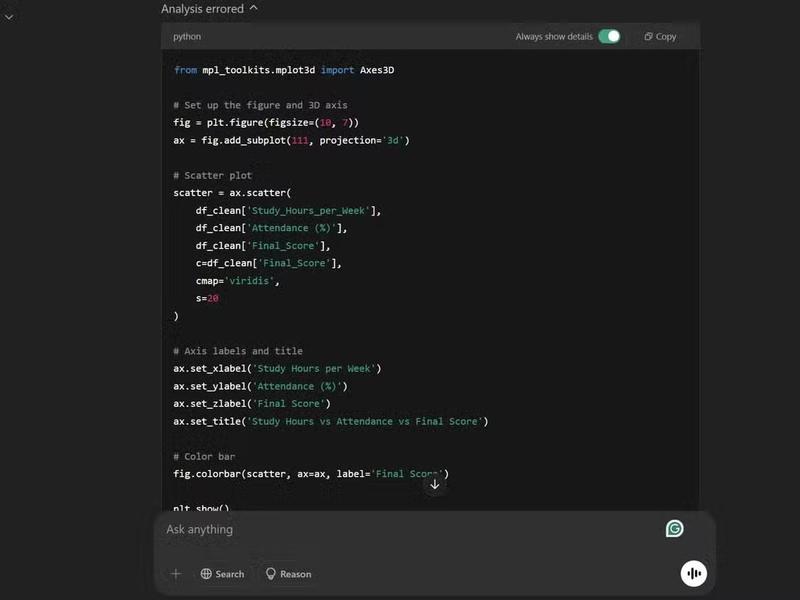
Task: Click the '# Scatter plot' comment line
Action: click(212, 175)
